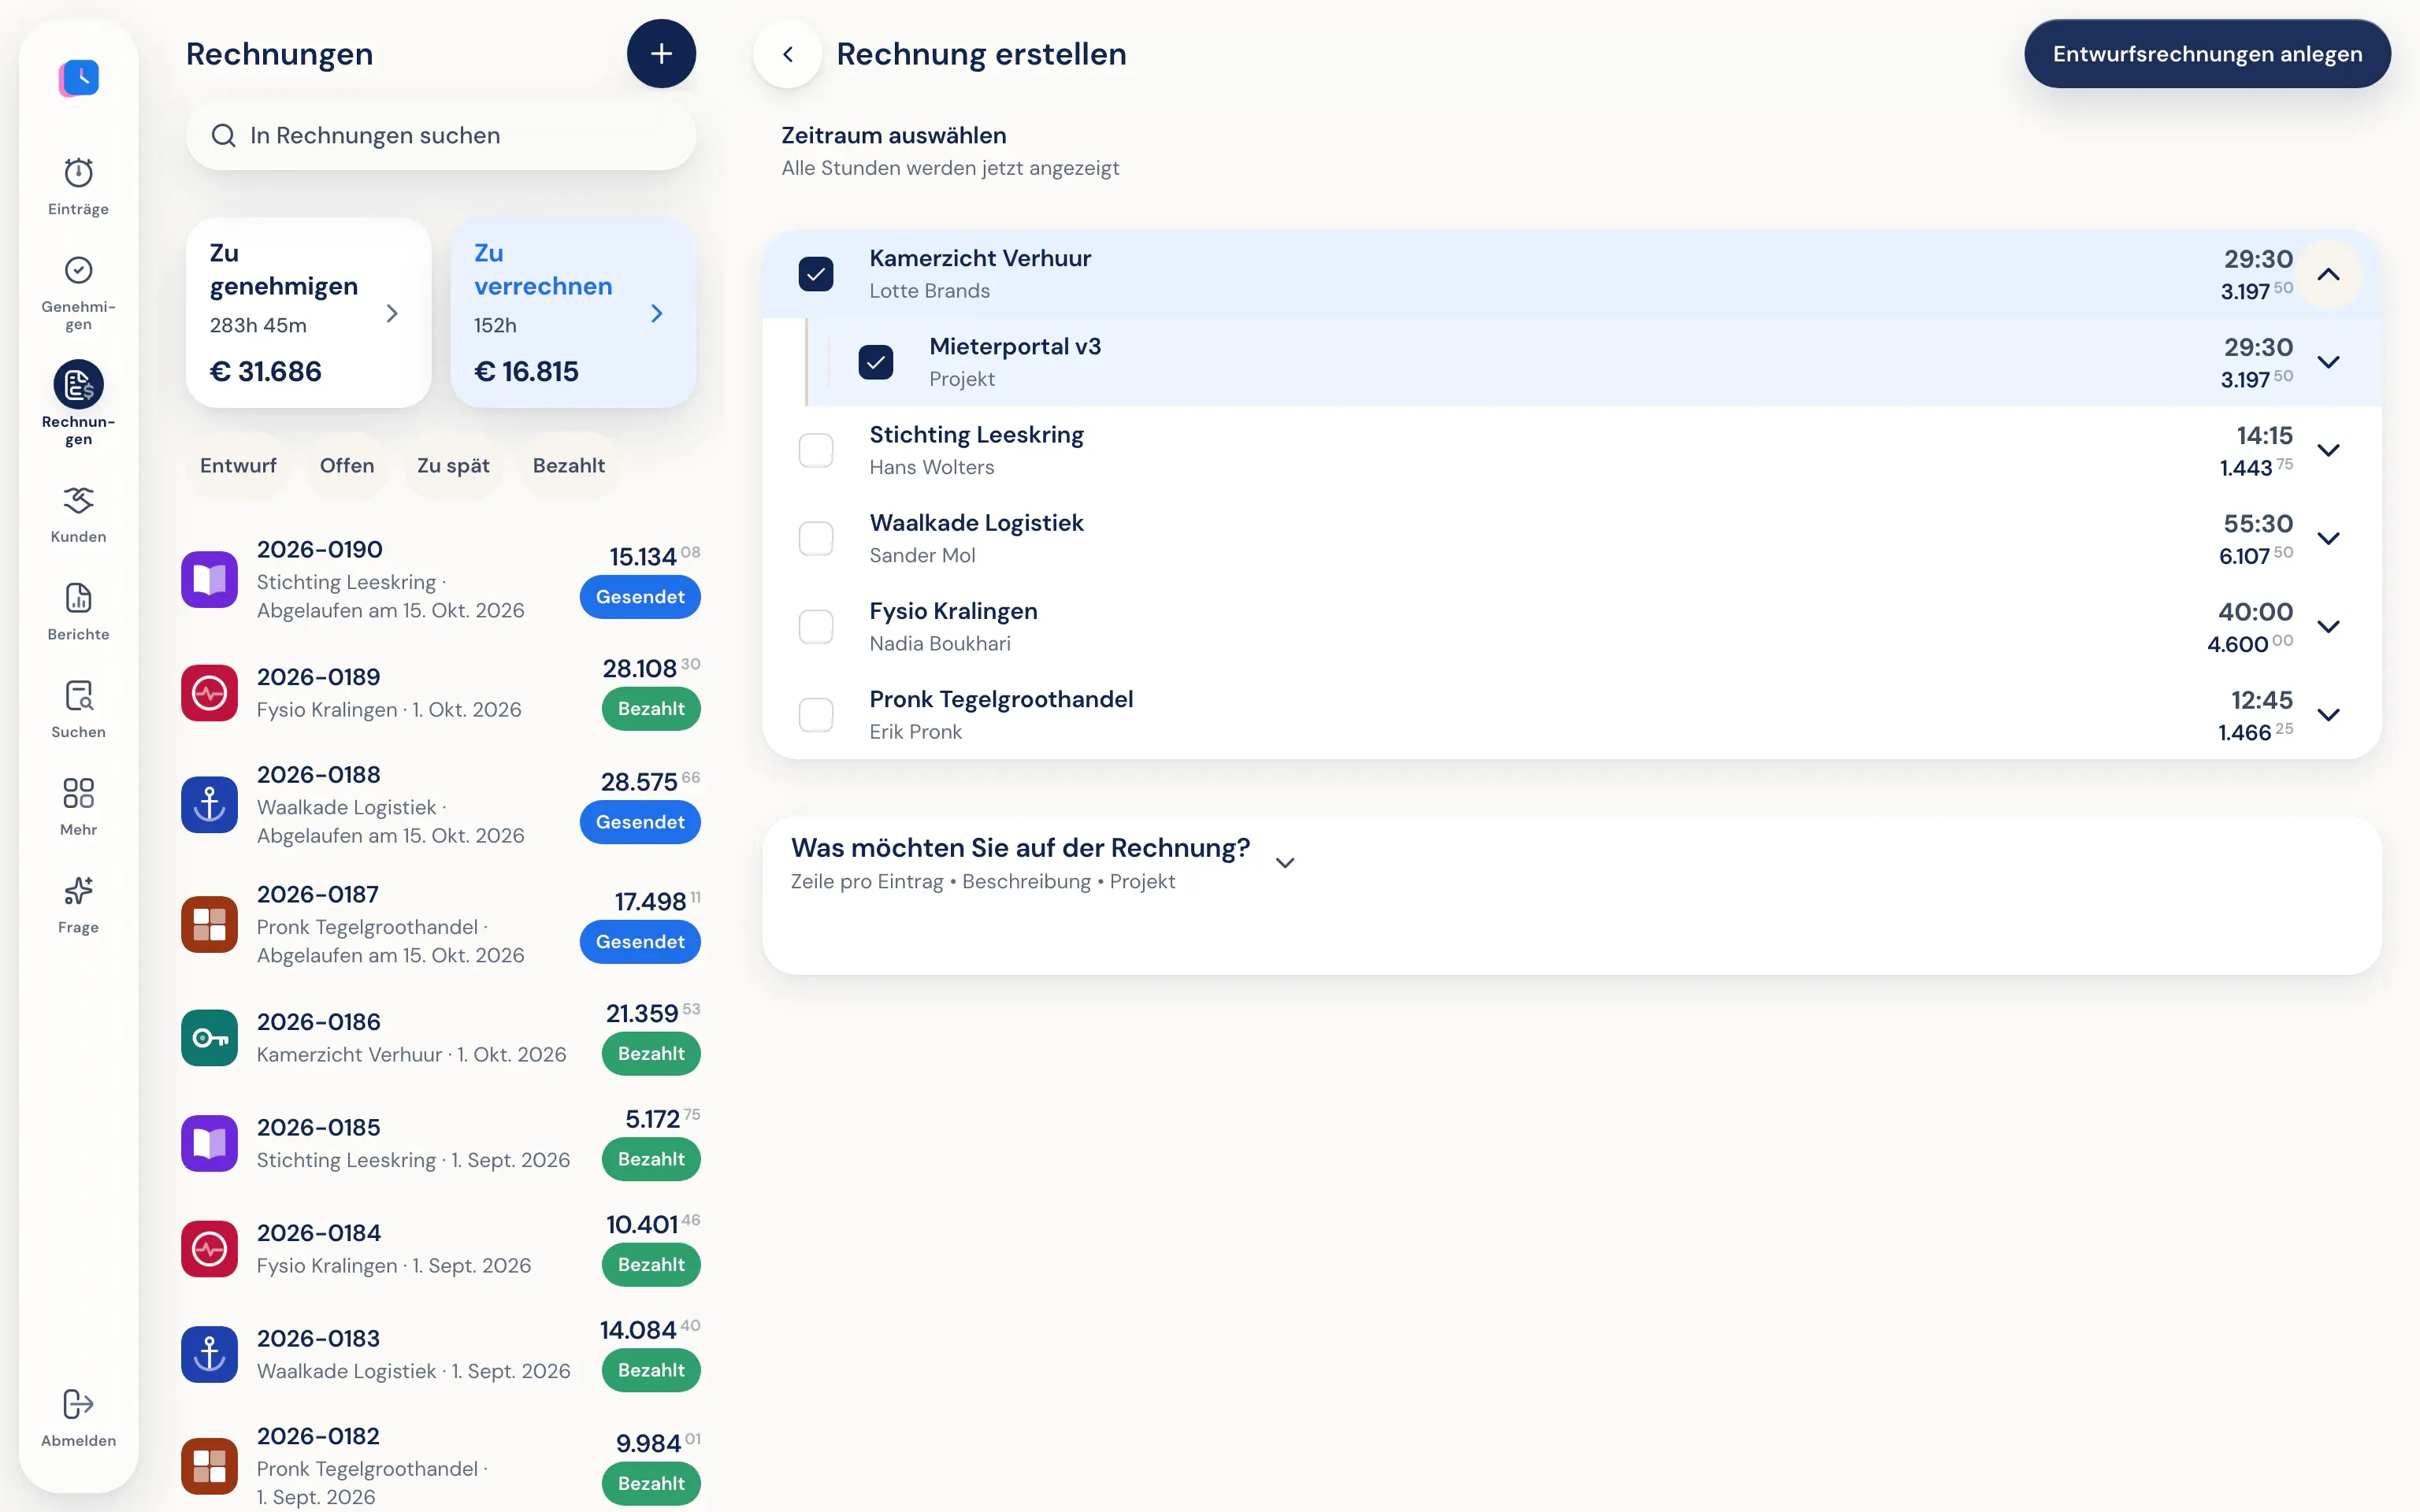Open the Frage sparkle icon
Screen dimensions: 2420x1512
click(x=78, y=890)
